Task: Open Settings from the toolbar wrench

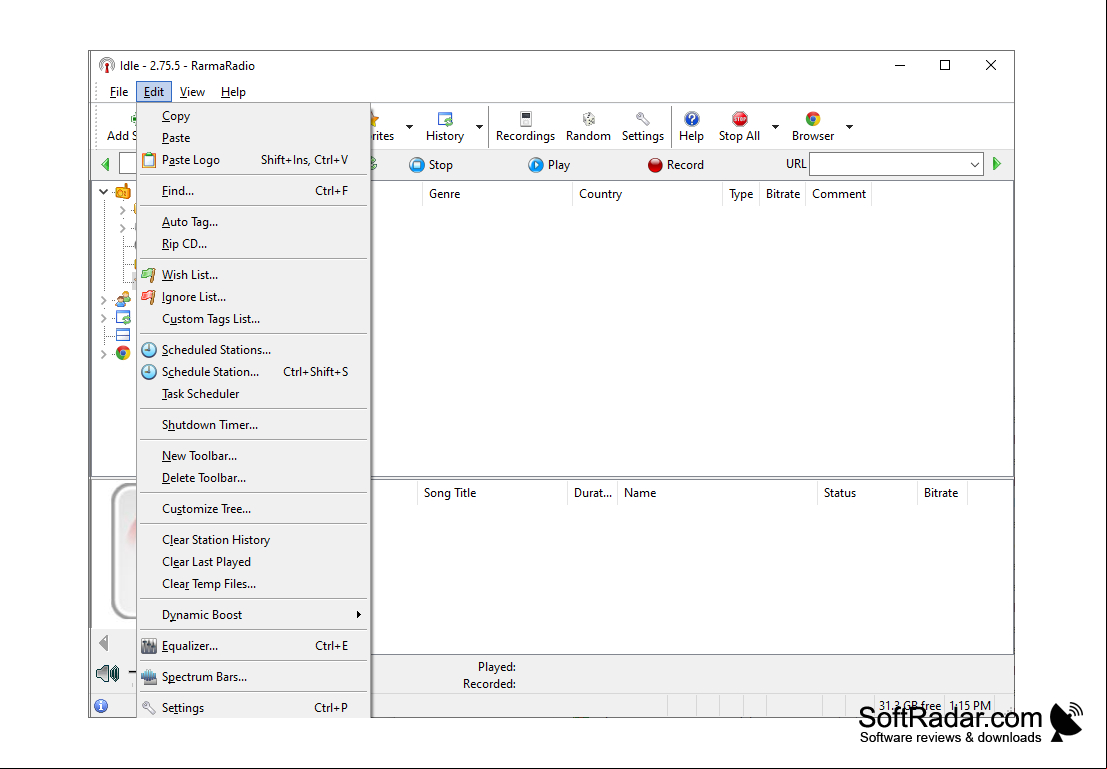Action: tap(642, 127)
